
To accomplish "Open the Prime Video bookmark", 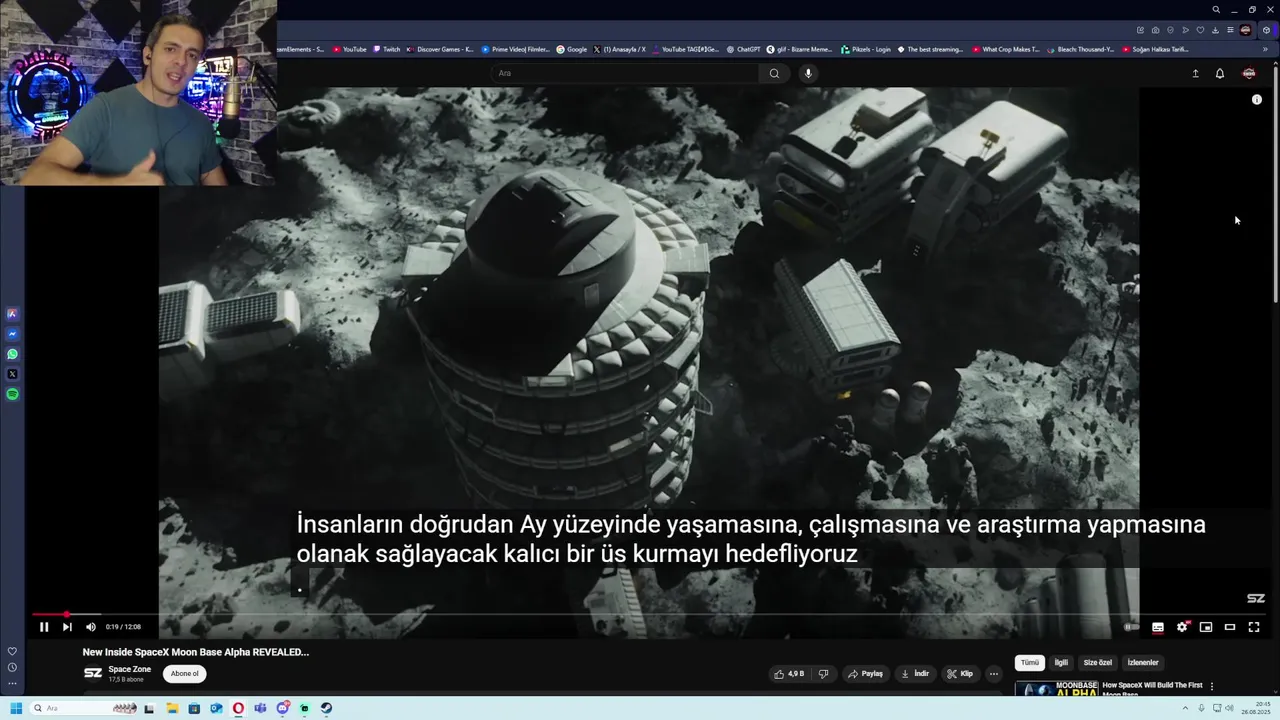I will click(x=516, y=49).
